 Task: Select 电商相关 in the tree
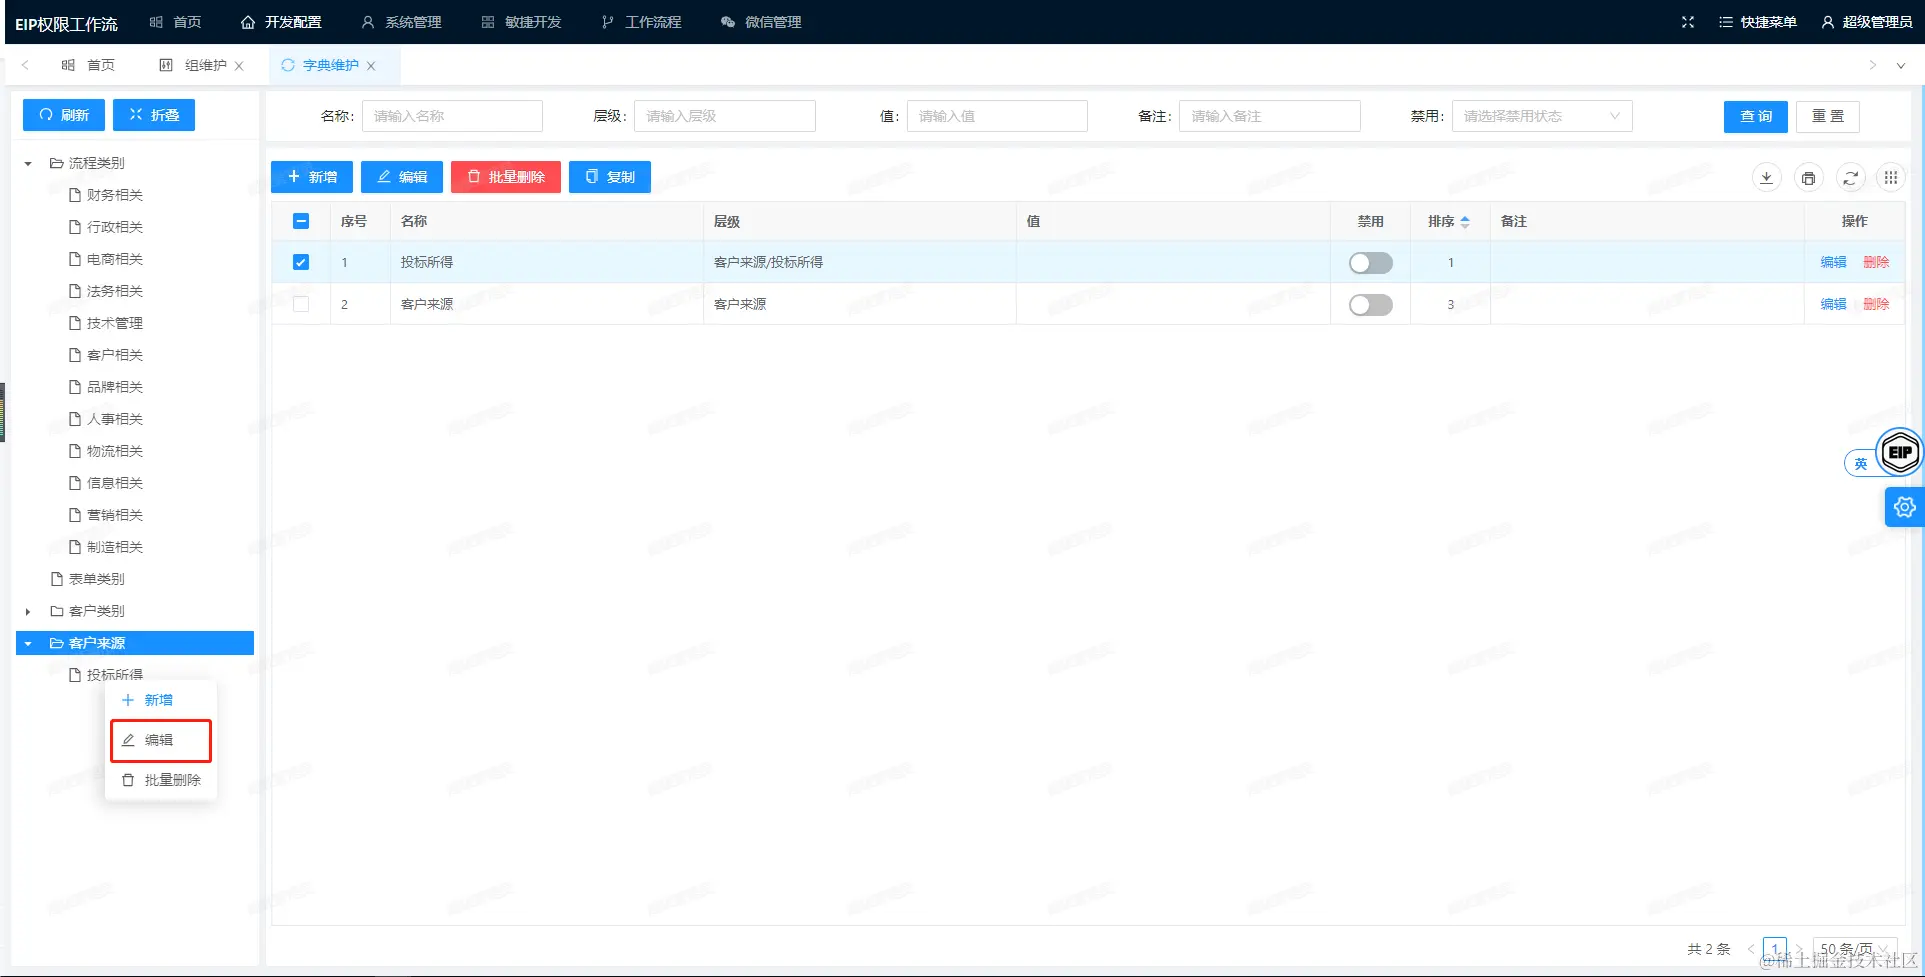[x=114, y=259]
